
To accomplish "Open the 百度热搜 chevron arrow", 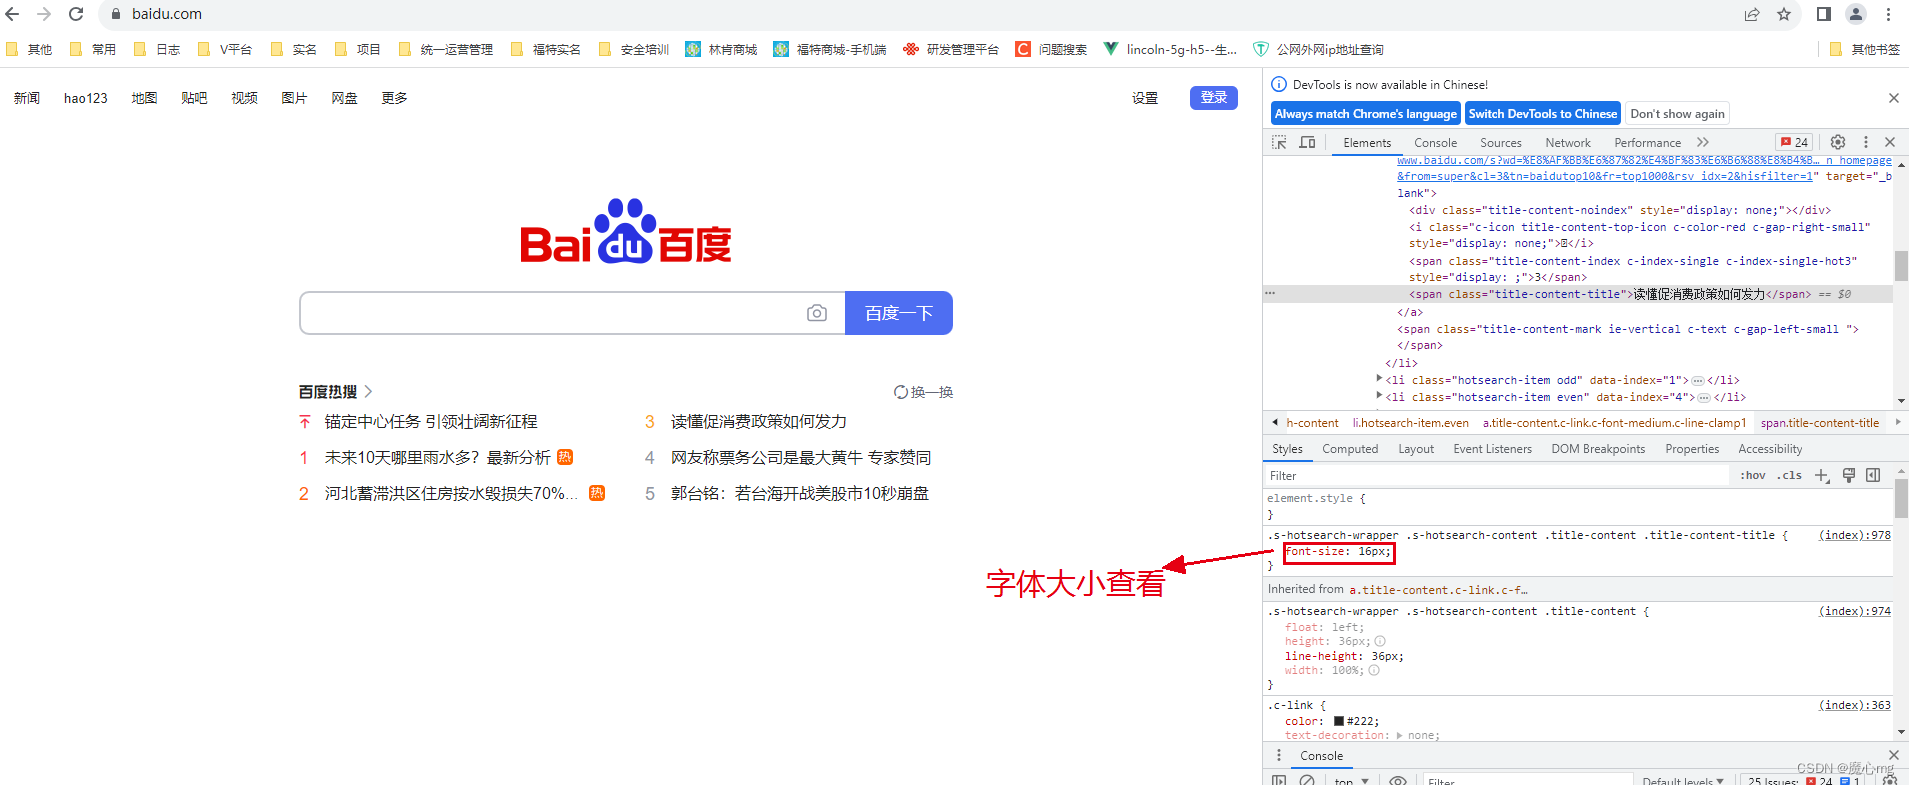I will pyautogui.click(x=368, y=392).
